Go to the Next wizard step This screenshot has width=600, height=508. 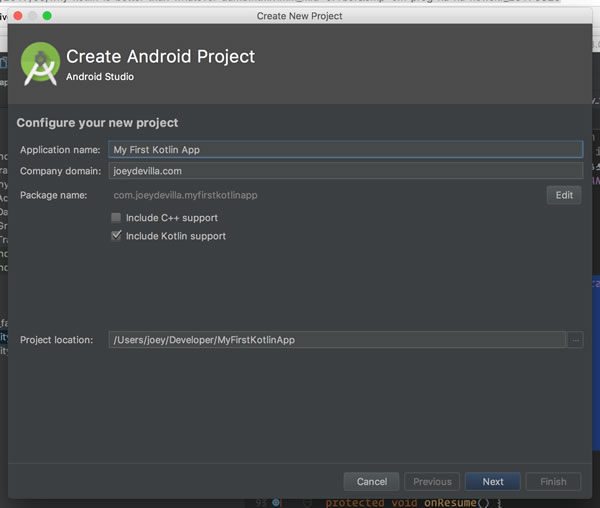(492, 481)
